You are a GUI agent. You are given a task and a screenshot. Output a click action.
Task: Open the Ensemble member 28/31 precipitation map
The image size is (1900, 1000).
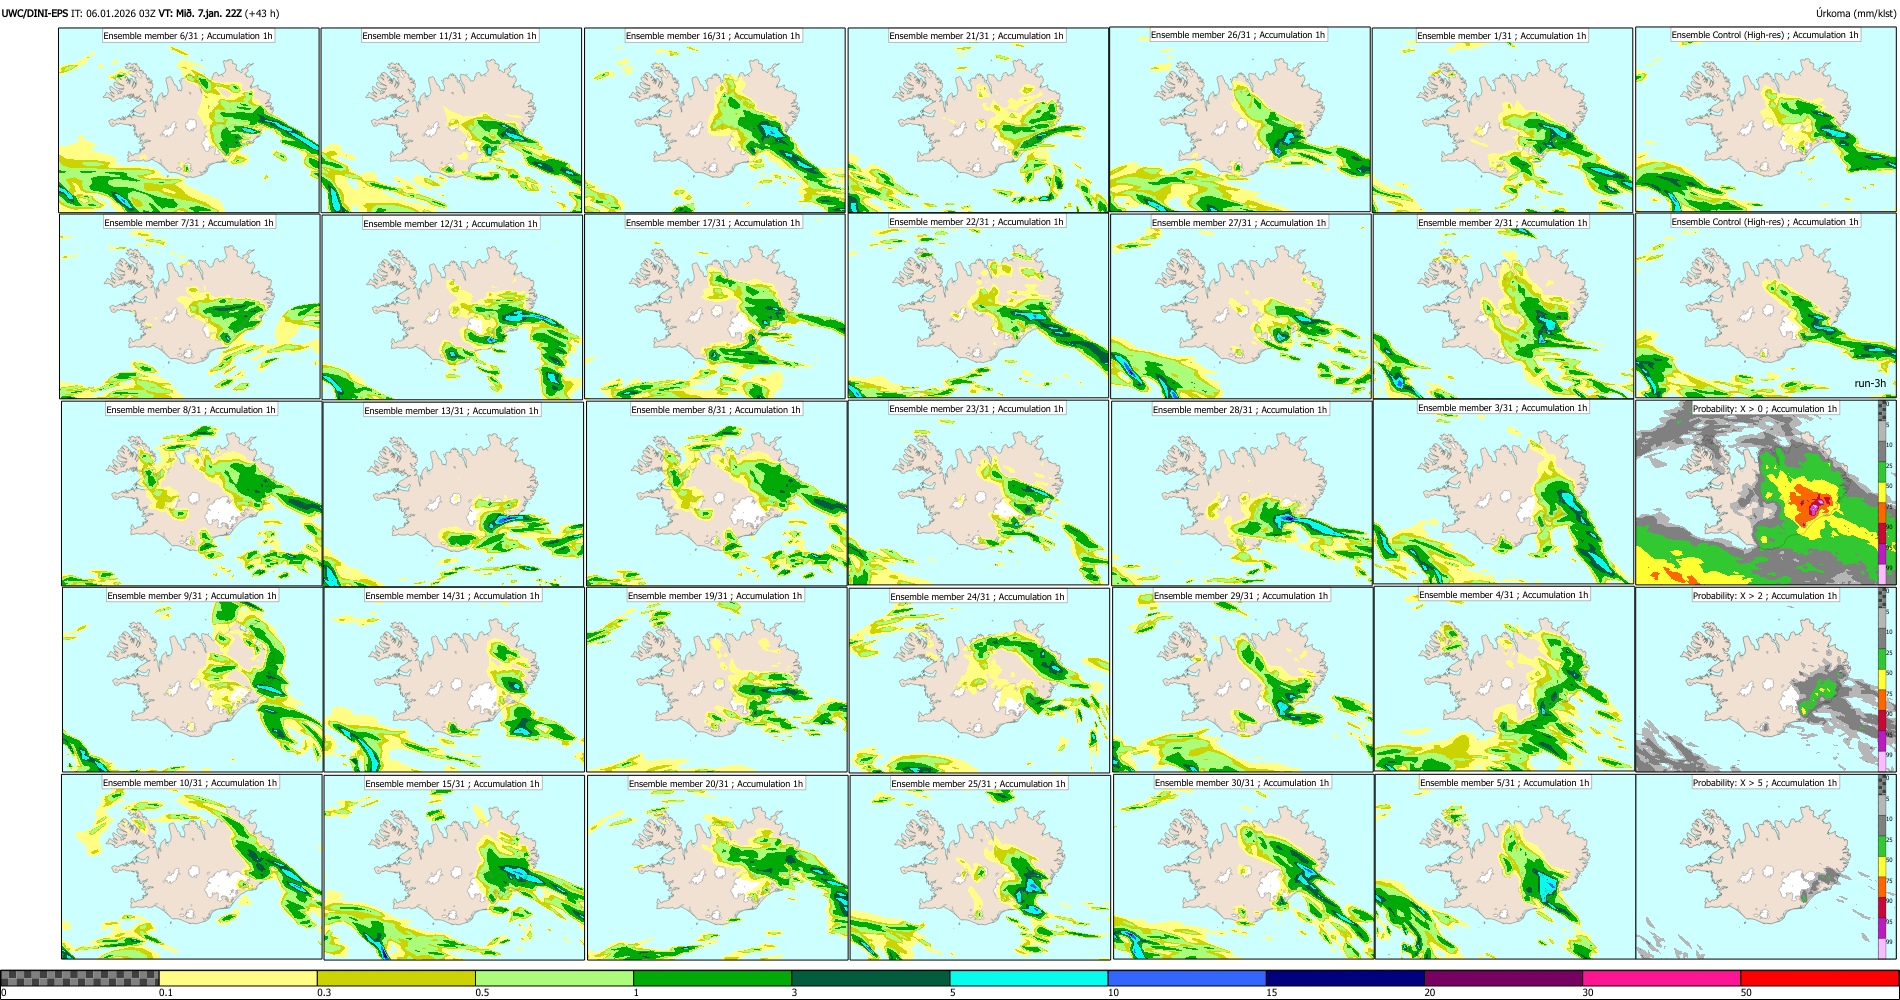(x=1241, y=493)
